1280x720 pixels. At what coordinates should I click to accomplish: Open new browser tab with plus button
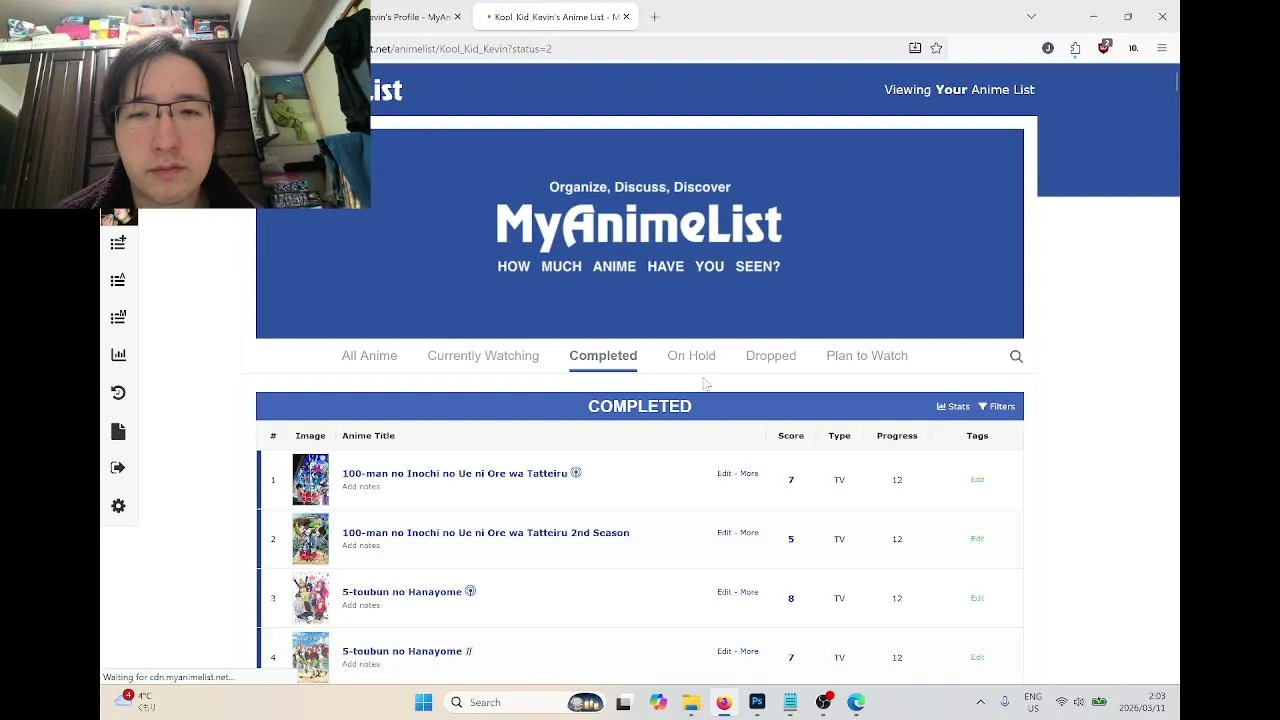click(x=655, y=17)
